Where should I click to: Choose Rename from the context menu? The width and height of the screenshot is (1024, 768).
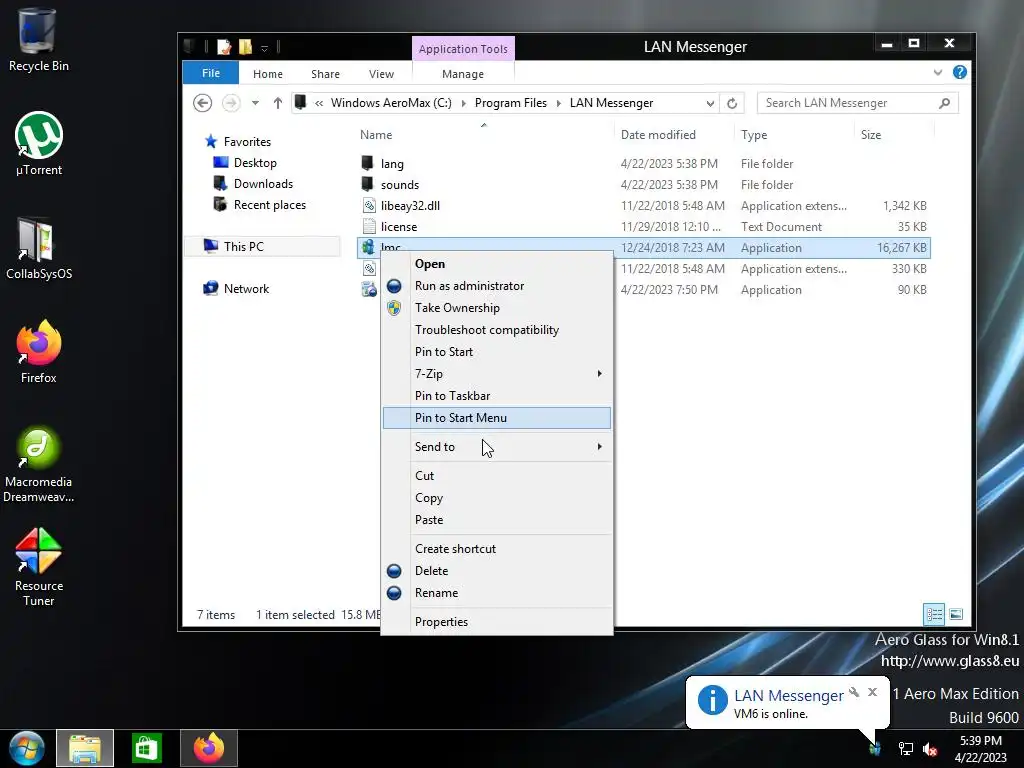497,593
